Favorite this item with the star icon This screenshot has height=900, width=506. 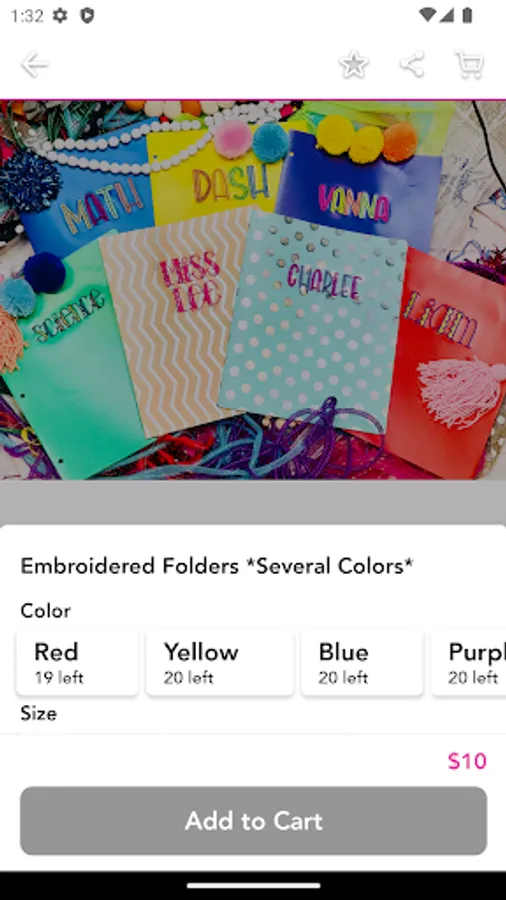[x=354, y=64]
